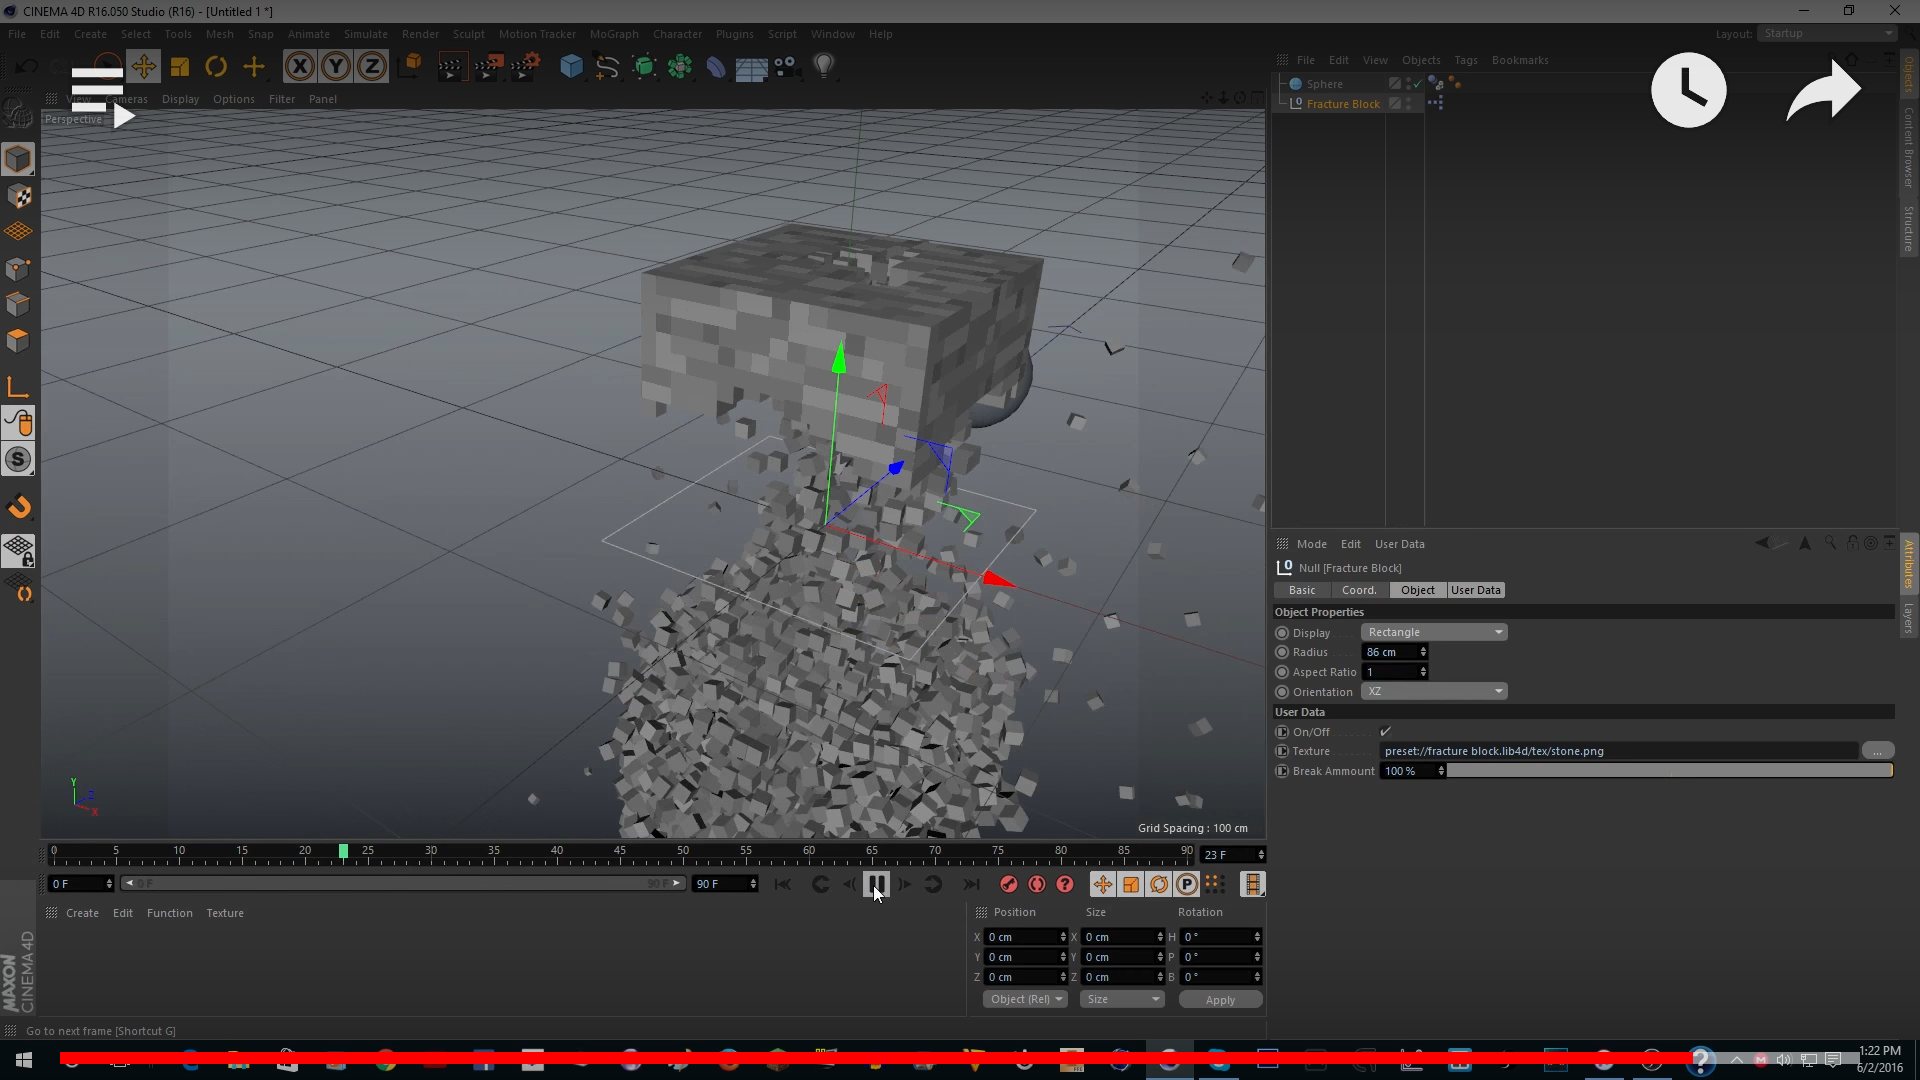Image resolution: width=1920 pixels, height=1080 pixels.
Task: Toggle autokeying red button
Action: click(x=1037, y=884)
